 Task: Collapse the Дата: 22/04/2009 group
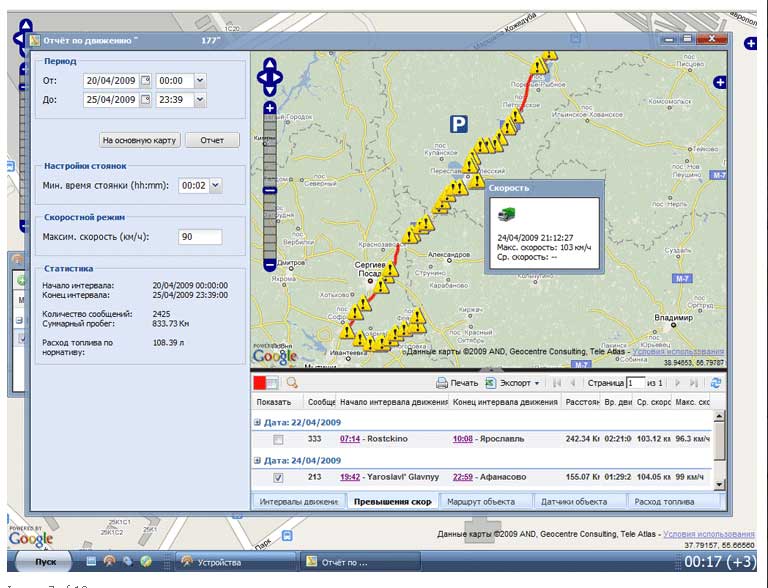(x=258, y=422)
